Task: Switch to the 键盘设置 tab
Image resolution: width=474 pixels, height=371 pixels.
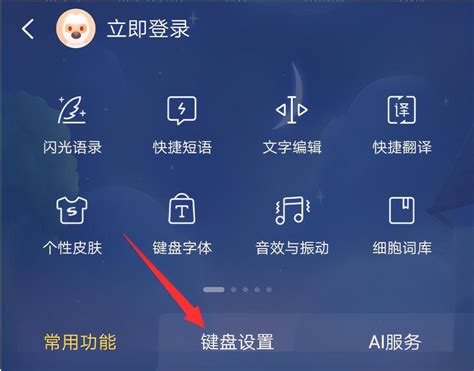Action: click(x=237, y=342)
